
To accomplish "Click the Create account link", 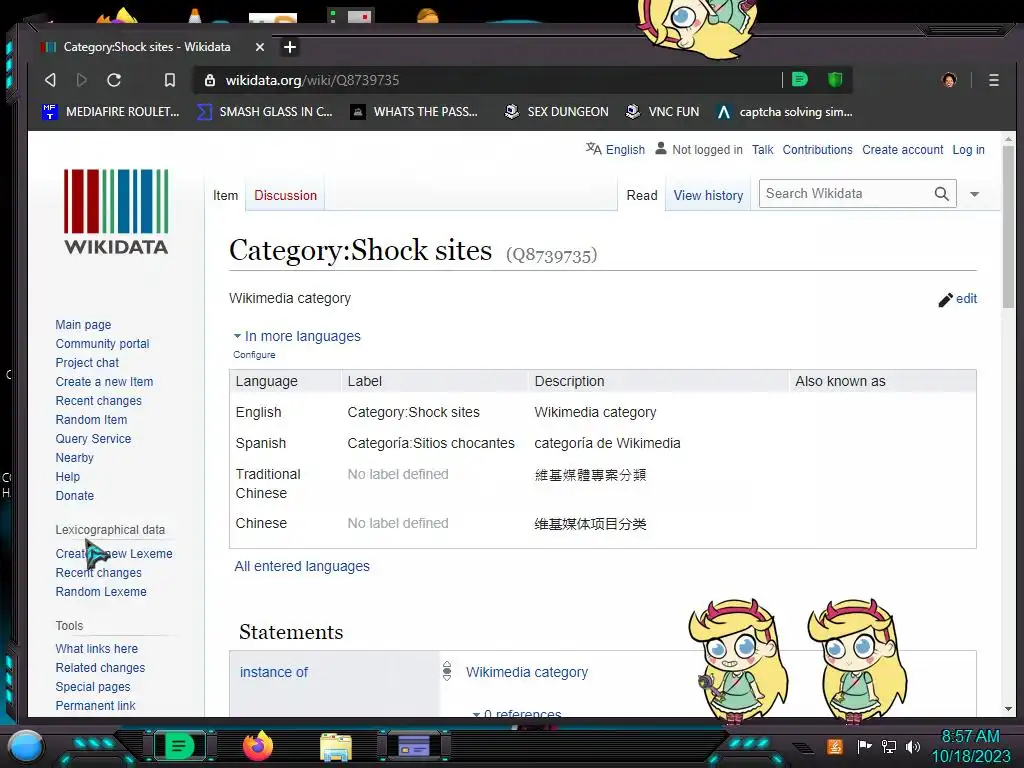I will tap(903, 150).
